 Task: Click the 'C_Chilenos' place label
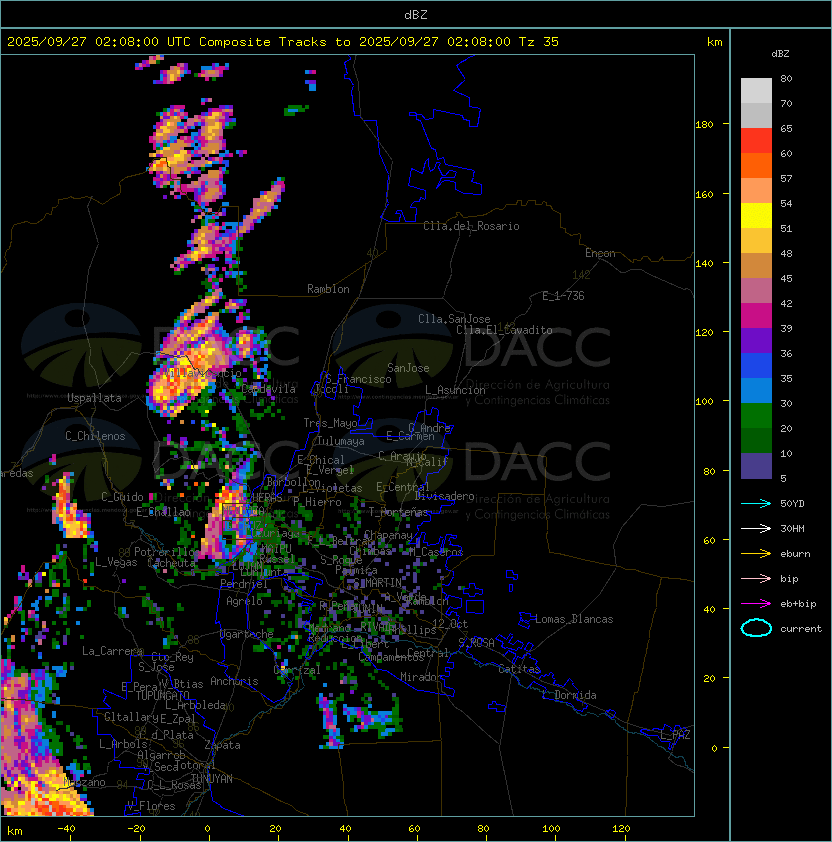pos(95,436)
